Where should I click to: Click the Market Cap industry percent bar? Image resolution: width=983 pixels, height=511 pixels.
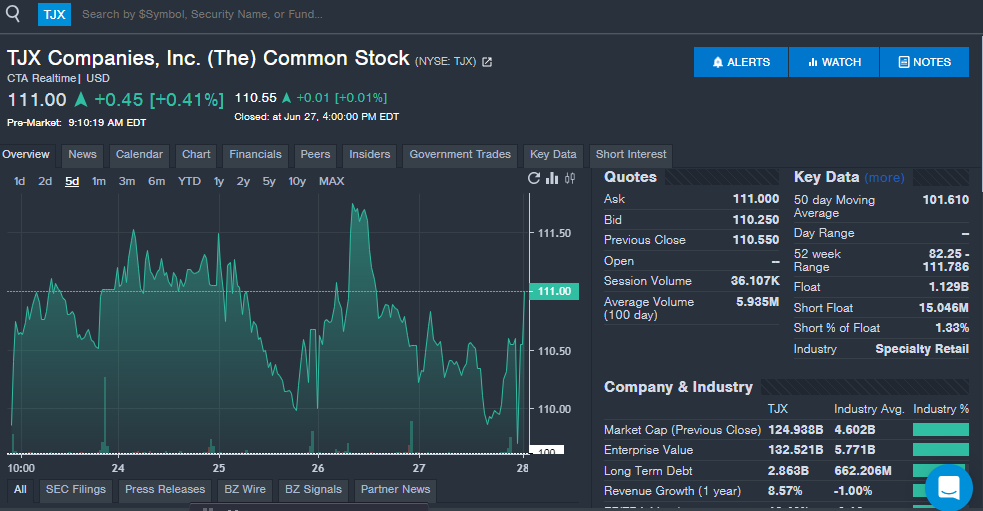click(x=941, y=429)
